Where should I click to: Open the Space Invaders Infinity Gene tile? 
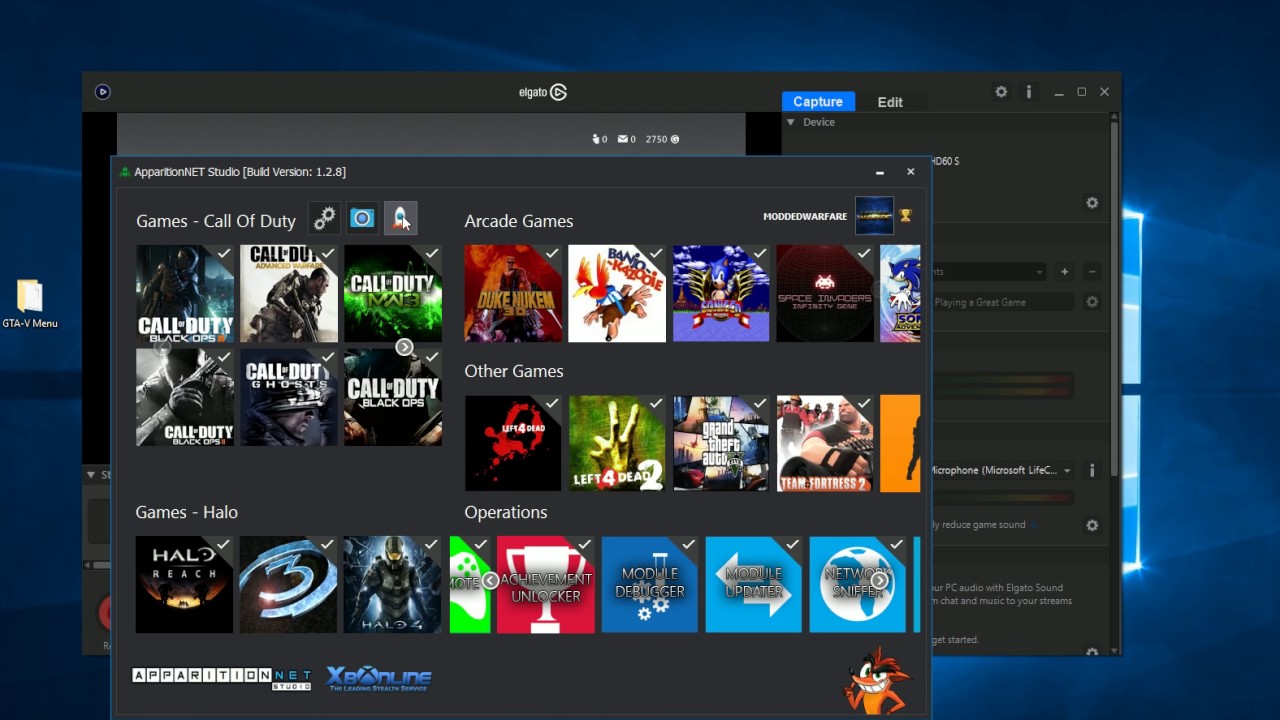tap(825, 293)
